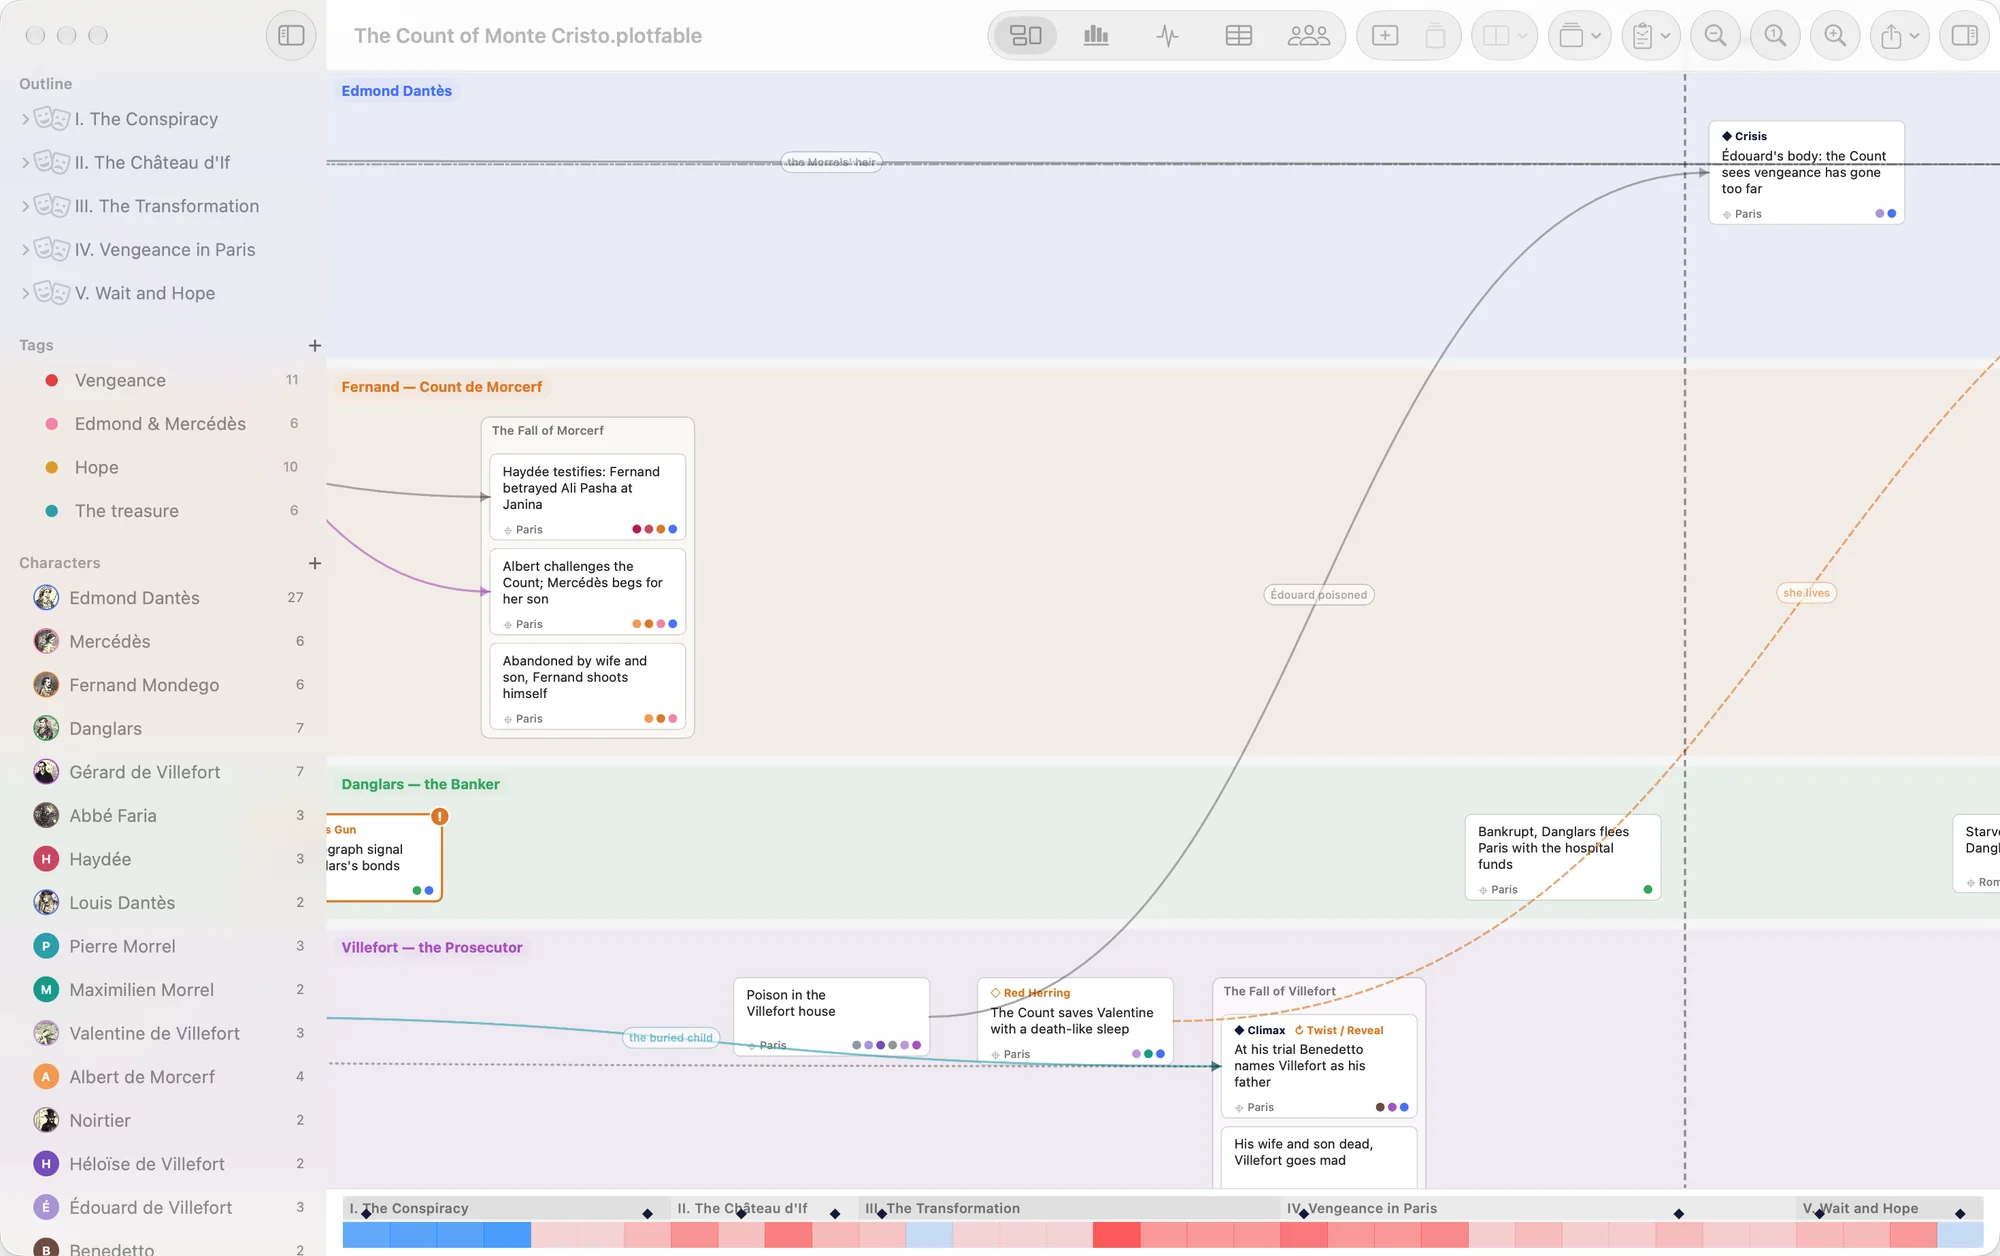The height and width of the screenshot is (1256, 2000).
Task: Click the warning badge on the Gun card
Action: click(439, 816)
